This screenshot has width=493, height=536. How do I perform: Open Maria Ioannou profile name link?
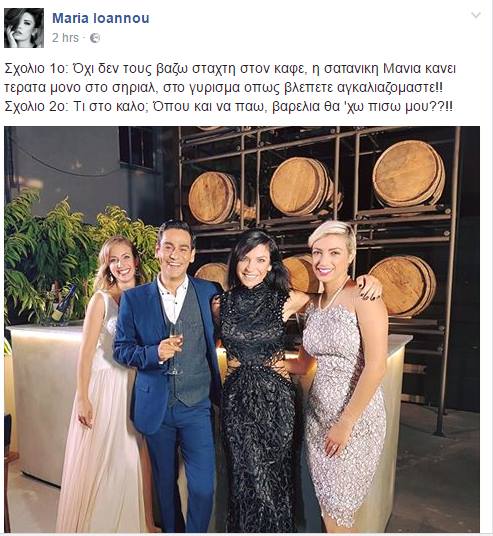101,18
